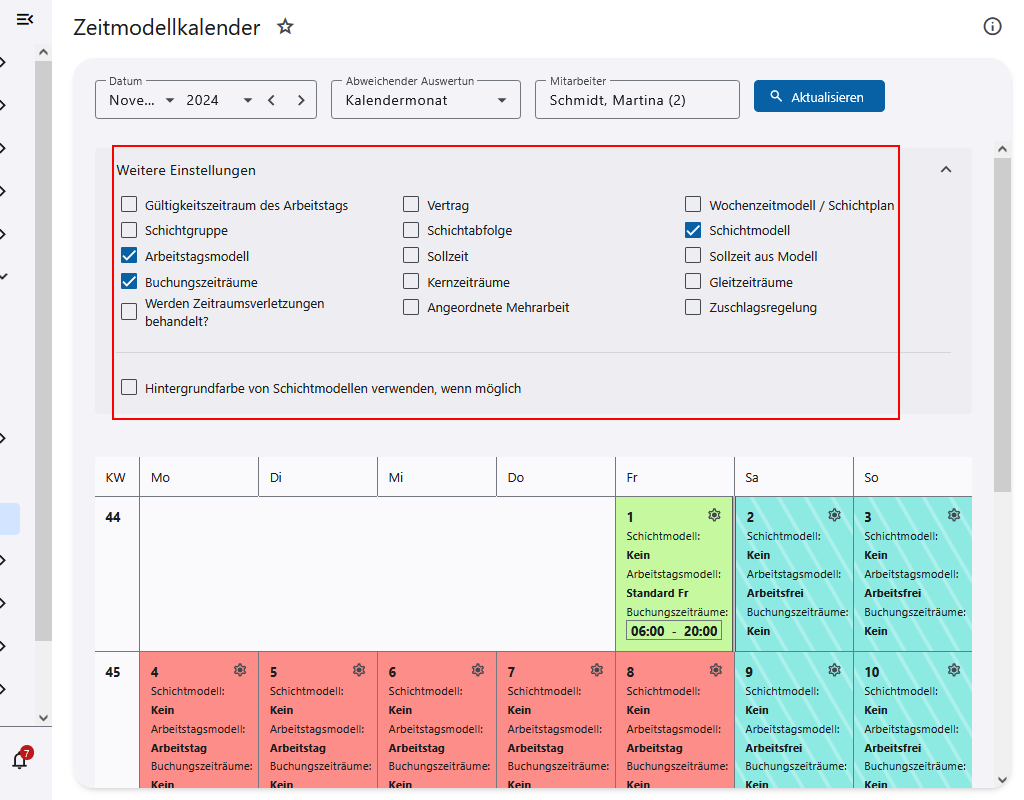
Task: Mark Zeitmodellkalender as favorite with star
Action: pos(285,27)
